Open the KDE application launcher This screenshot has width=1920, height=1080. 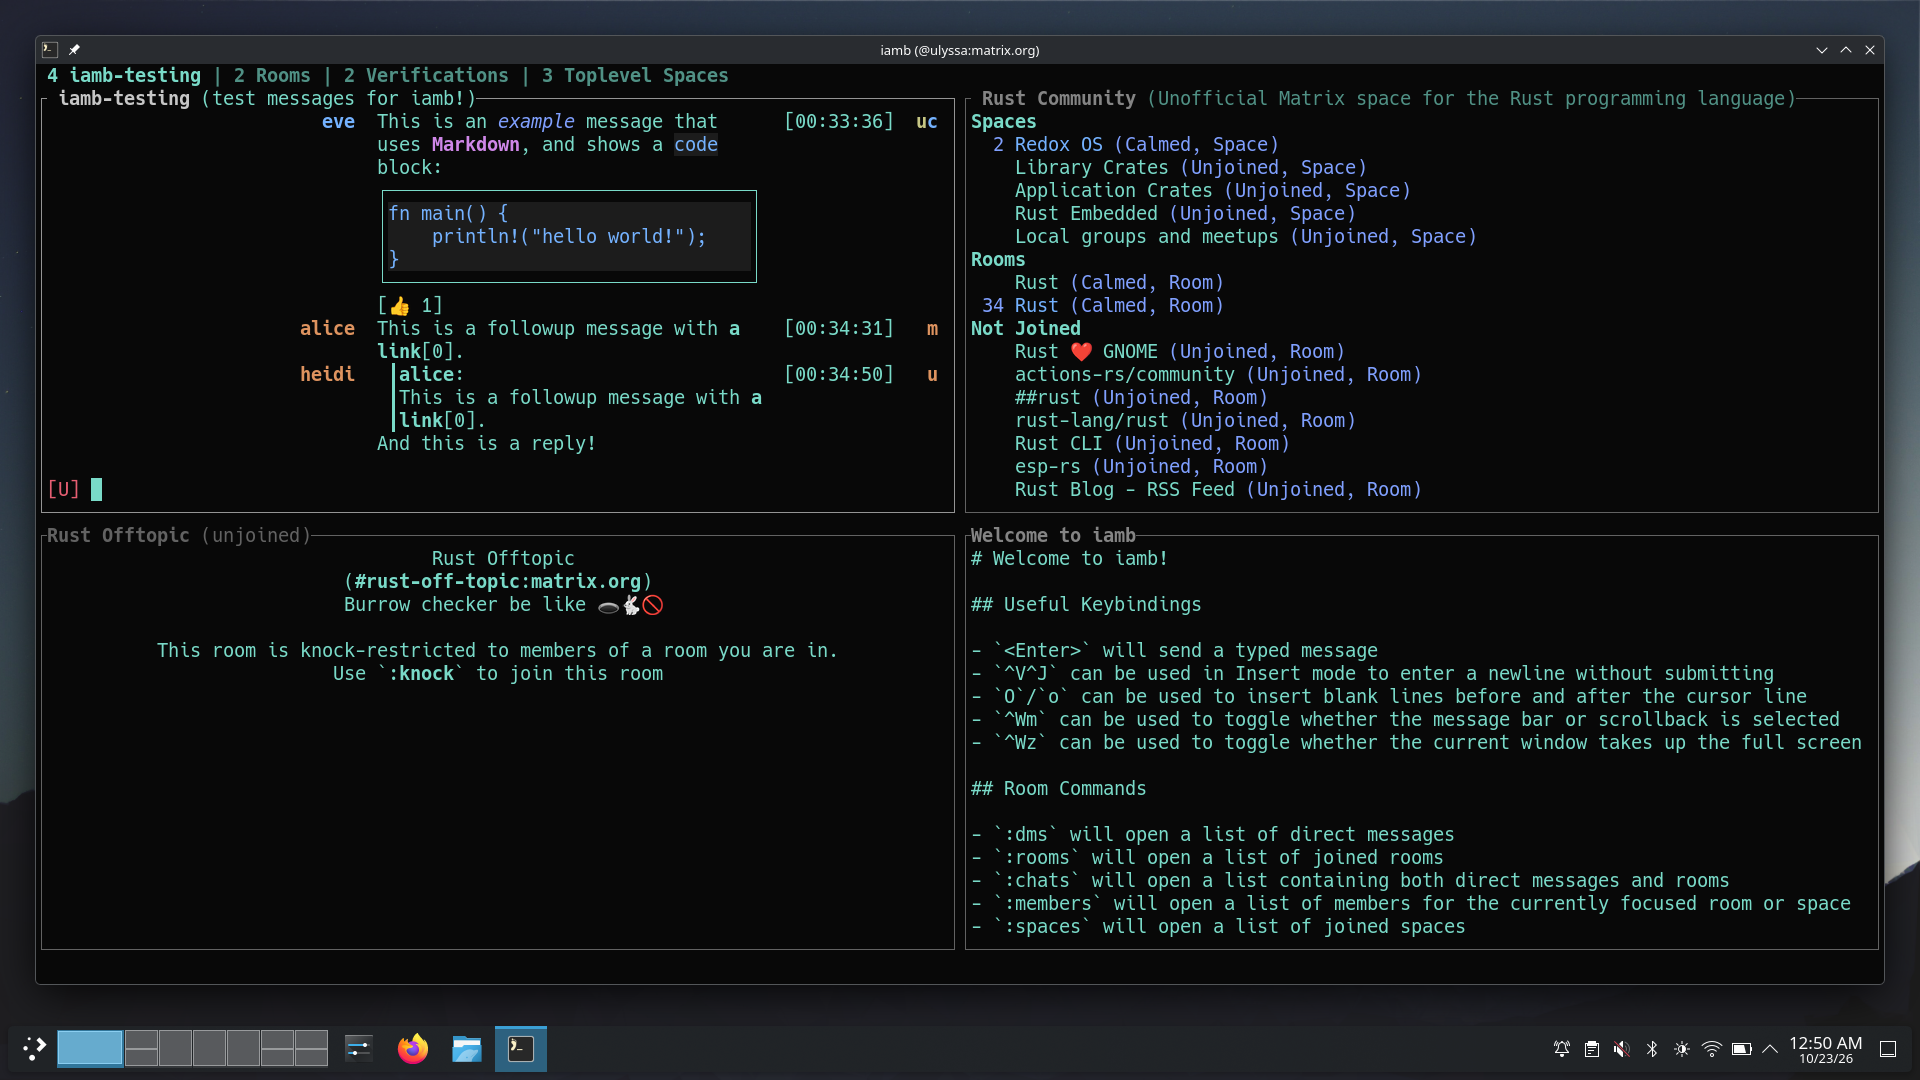click(x=34, y=1048)
